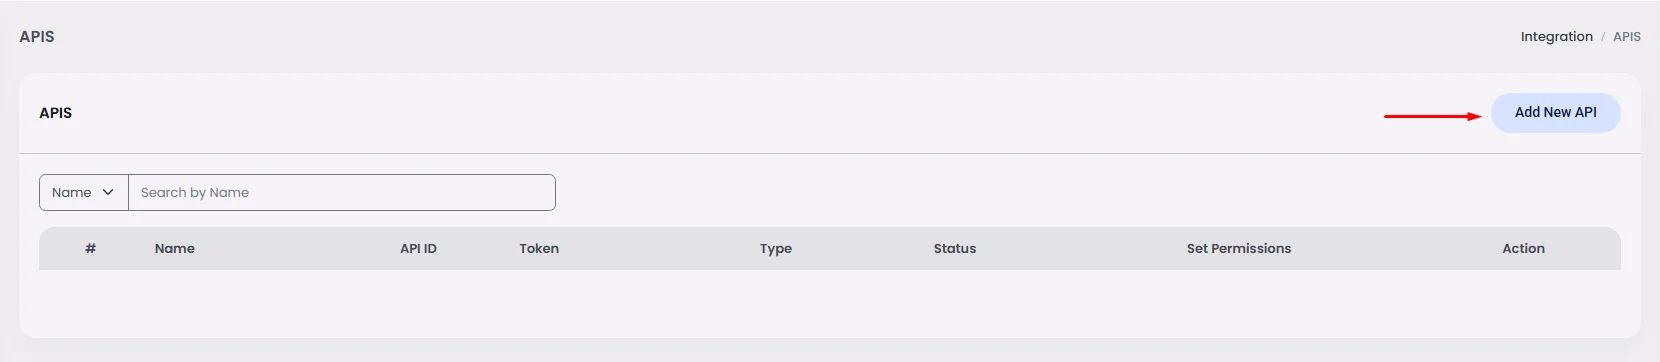Click the slash separator in the breadcrumb
1660x362 pixels.
pos(1603,37)
